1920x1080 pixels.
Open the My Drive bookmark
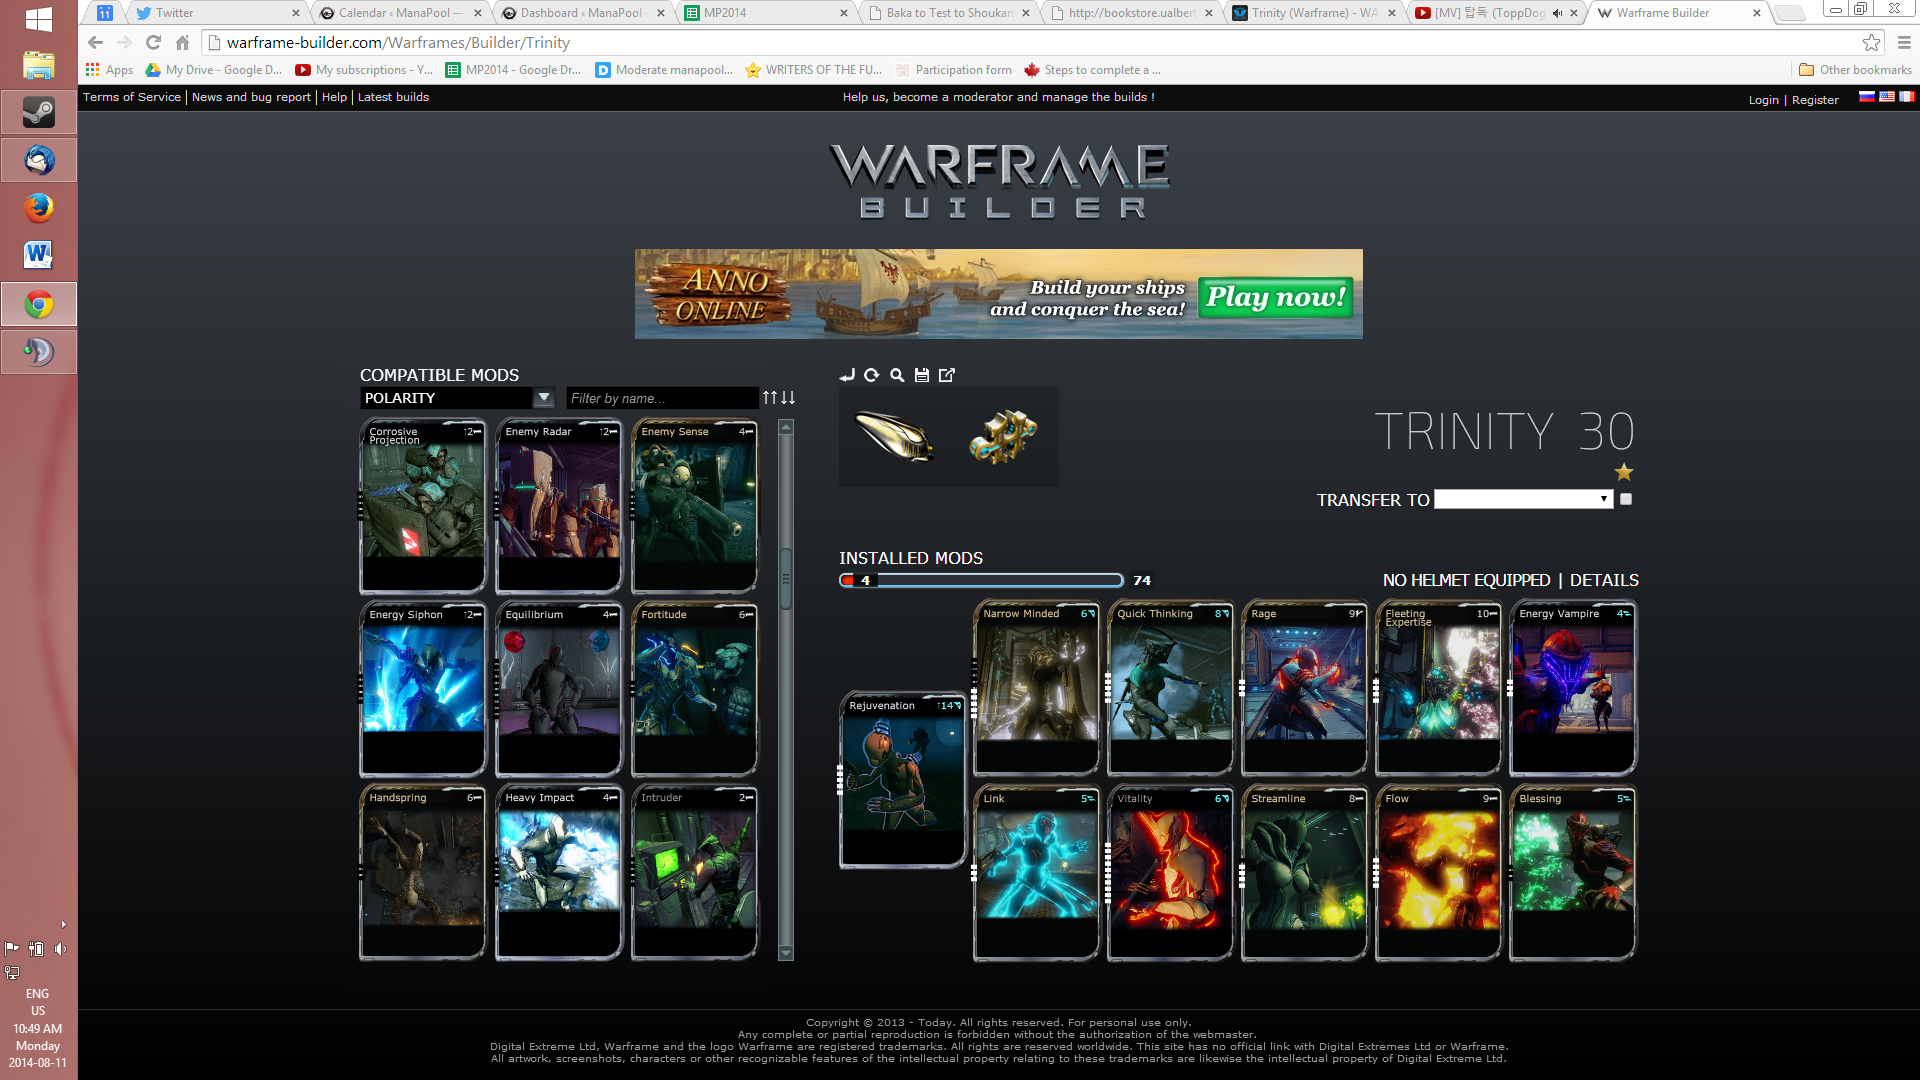pos(214,70)
